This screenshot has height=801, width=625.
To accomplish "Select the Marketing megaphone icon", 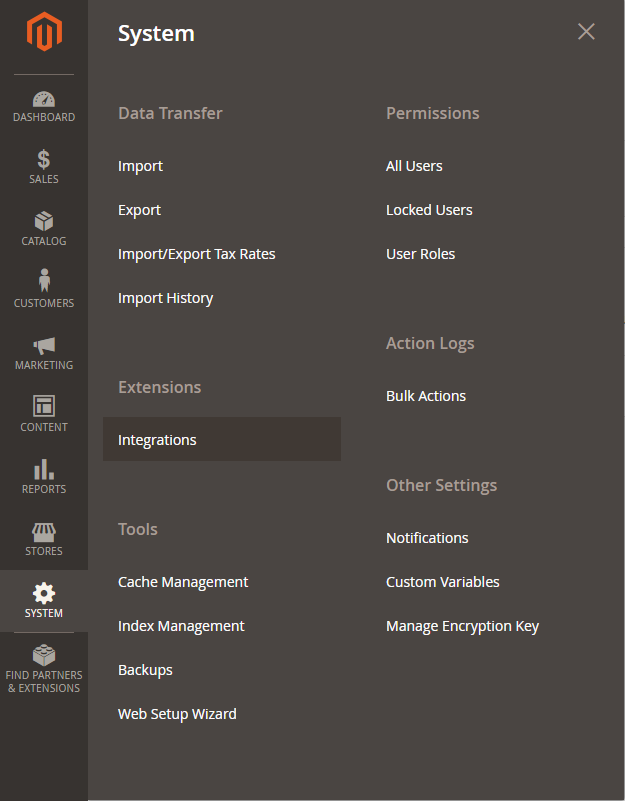I will tap(44, 346).
